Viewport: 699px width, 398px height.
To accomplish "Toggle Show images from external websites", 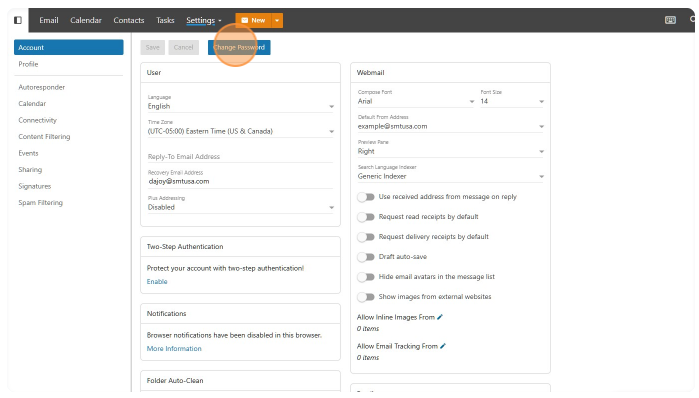I will (366, 297).
